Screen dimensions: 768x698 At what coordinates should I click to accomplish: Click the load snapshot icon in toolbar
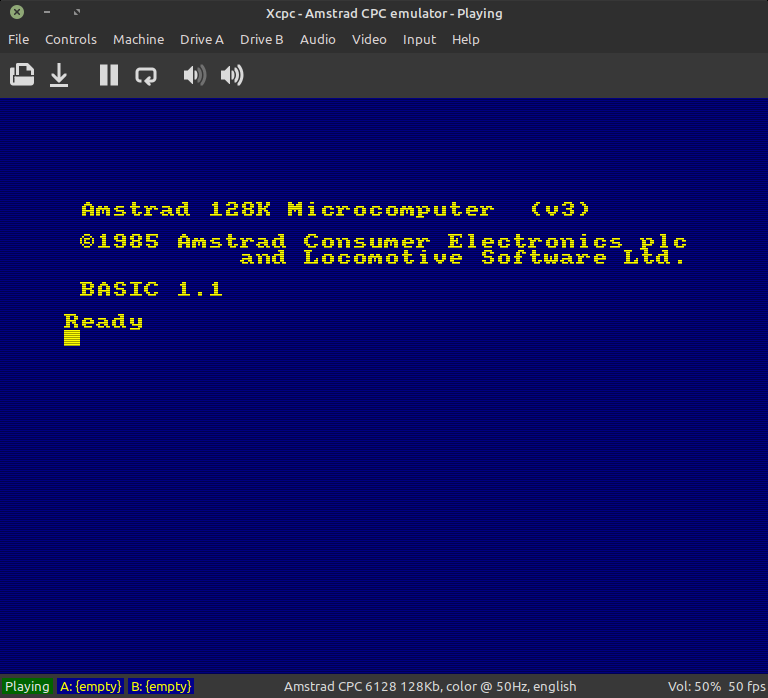22,75
